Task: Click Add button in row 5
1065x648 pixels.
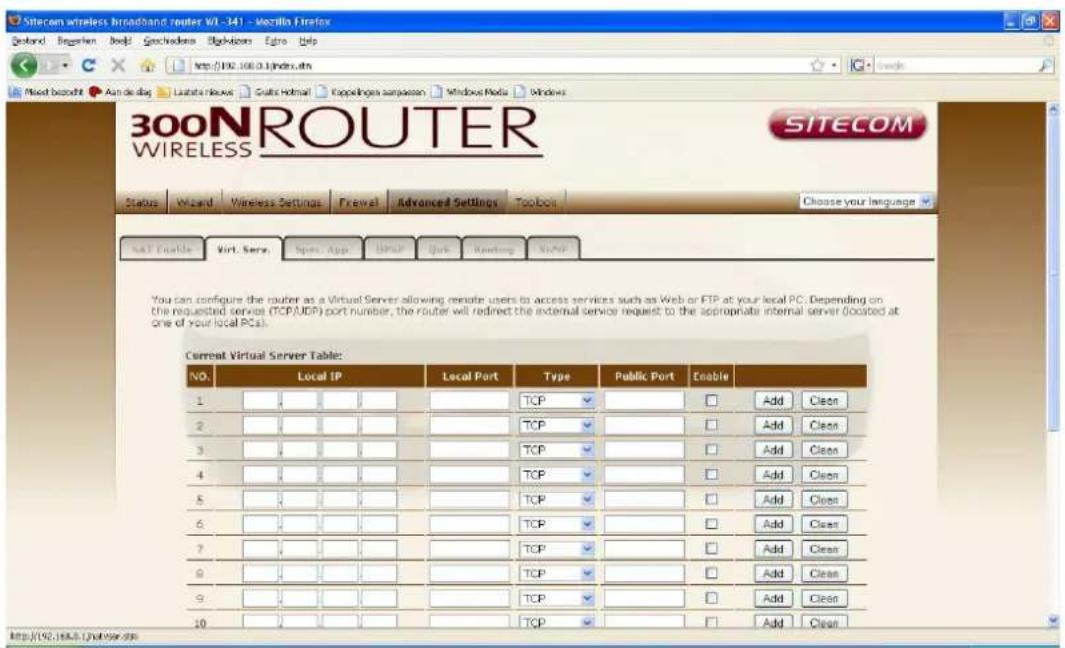Action: pos(773,499)
